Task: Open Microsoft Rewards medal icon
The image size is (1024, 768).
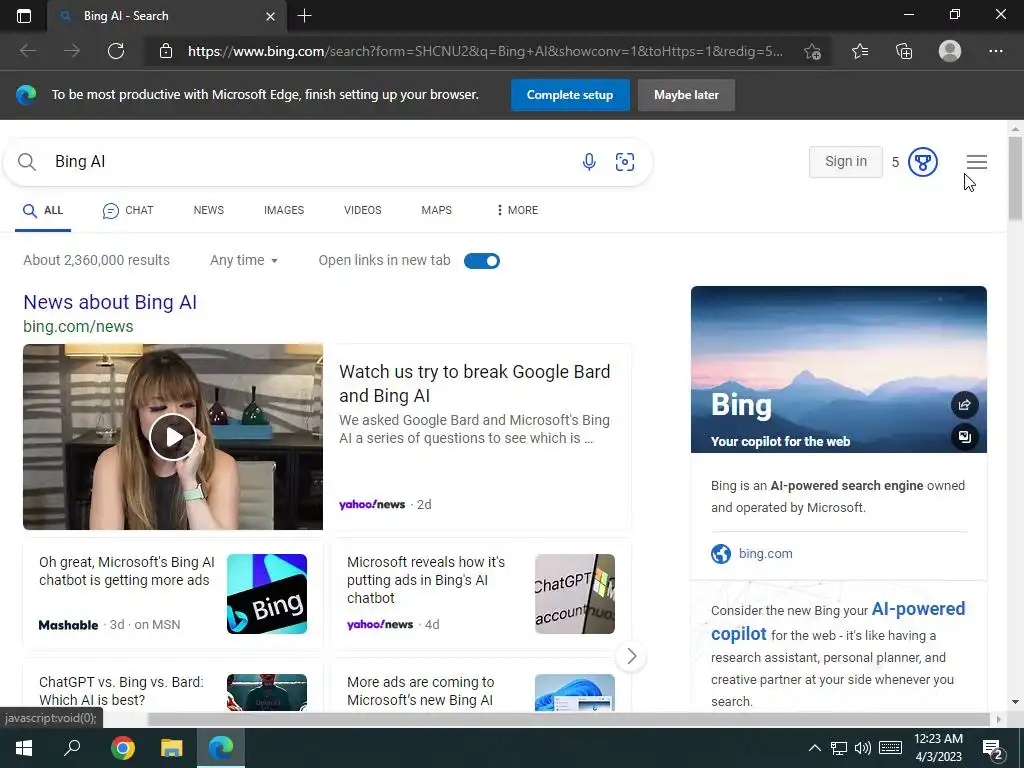Action: 923,162
